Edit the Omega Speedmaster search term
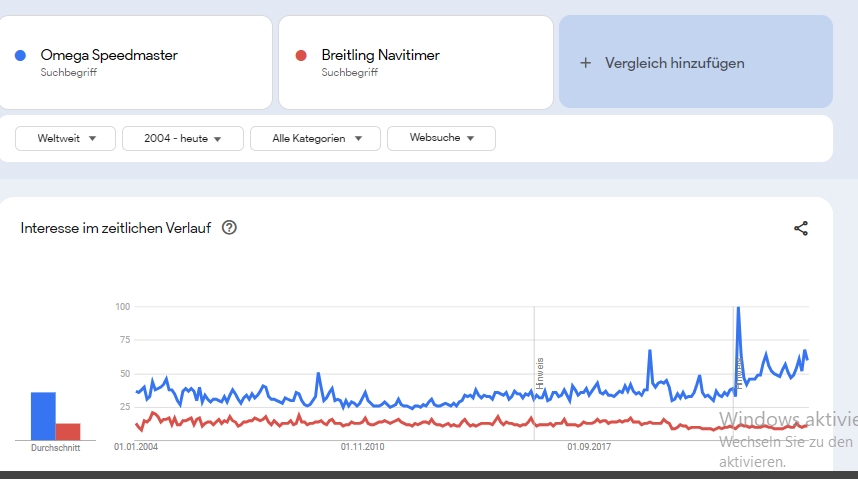This screenshot has width=858, height=479. (x=109, y=56)
